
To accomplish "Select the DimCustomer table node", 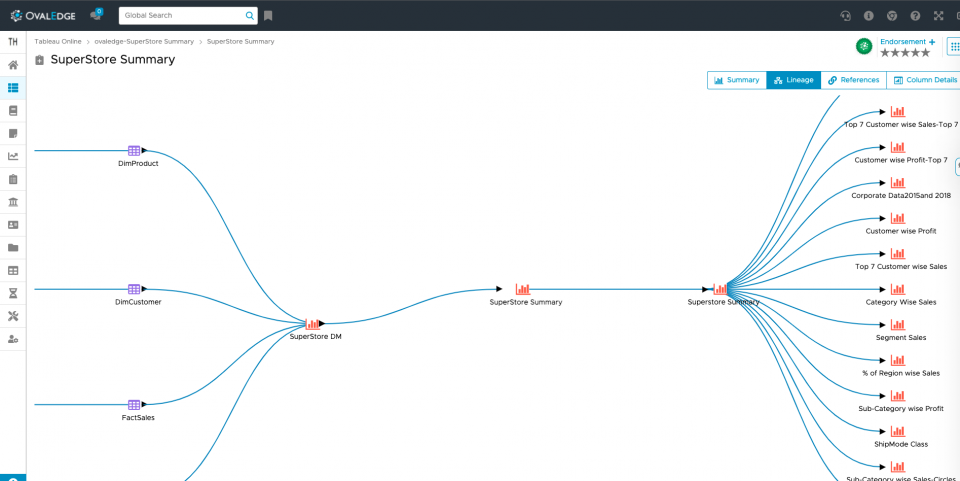I will 134,289.
